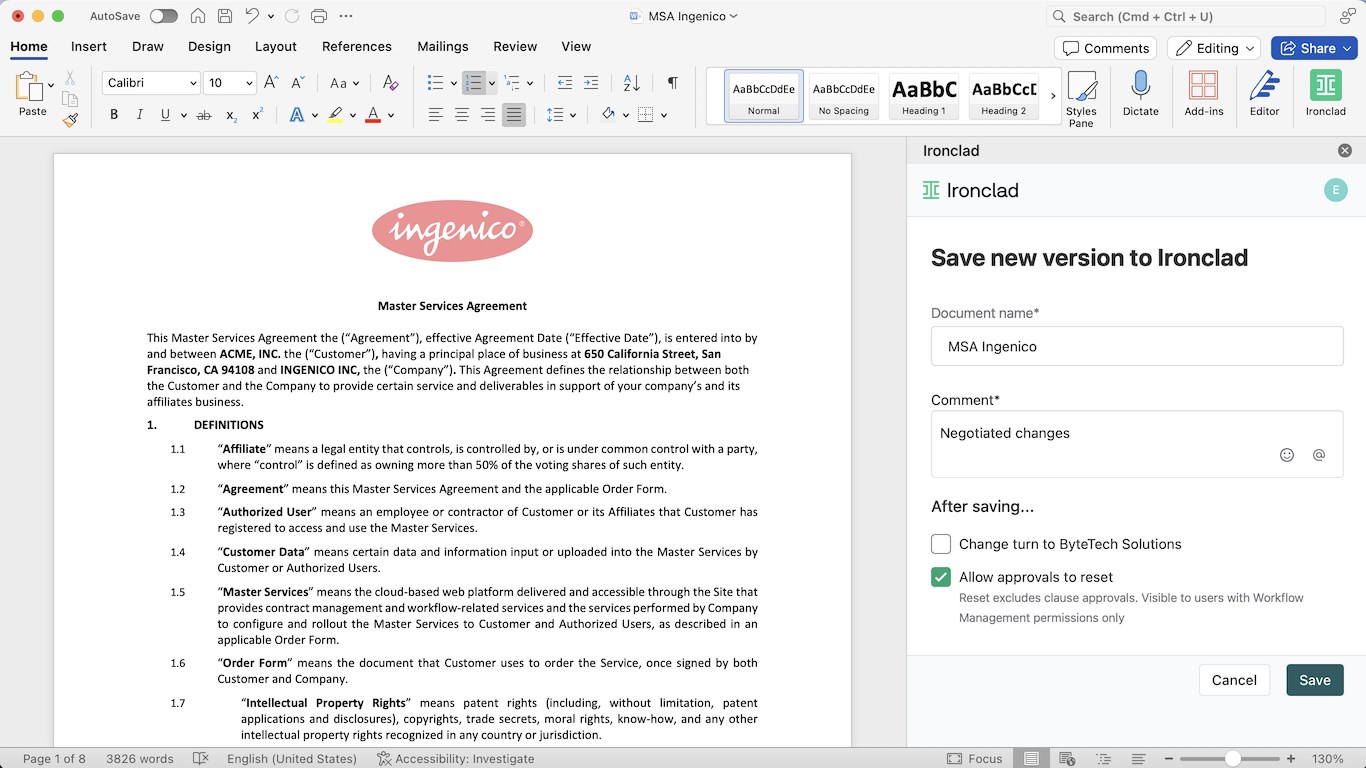Open the Change Case dropdown
Image resolution: width=1366 pixels, height=768 pixels.
click(345, 83)
